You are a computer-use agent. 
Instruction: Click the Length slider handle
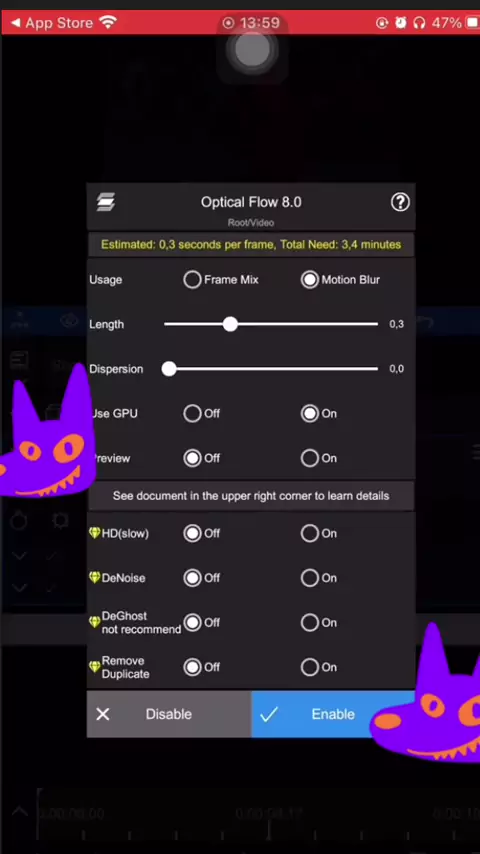[x=230, y=325]
